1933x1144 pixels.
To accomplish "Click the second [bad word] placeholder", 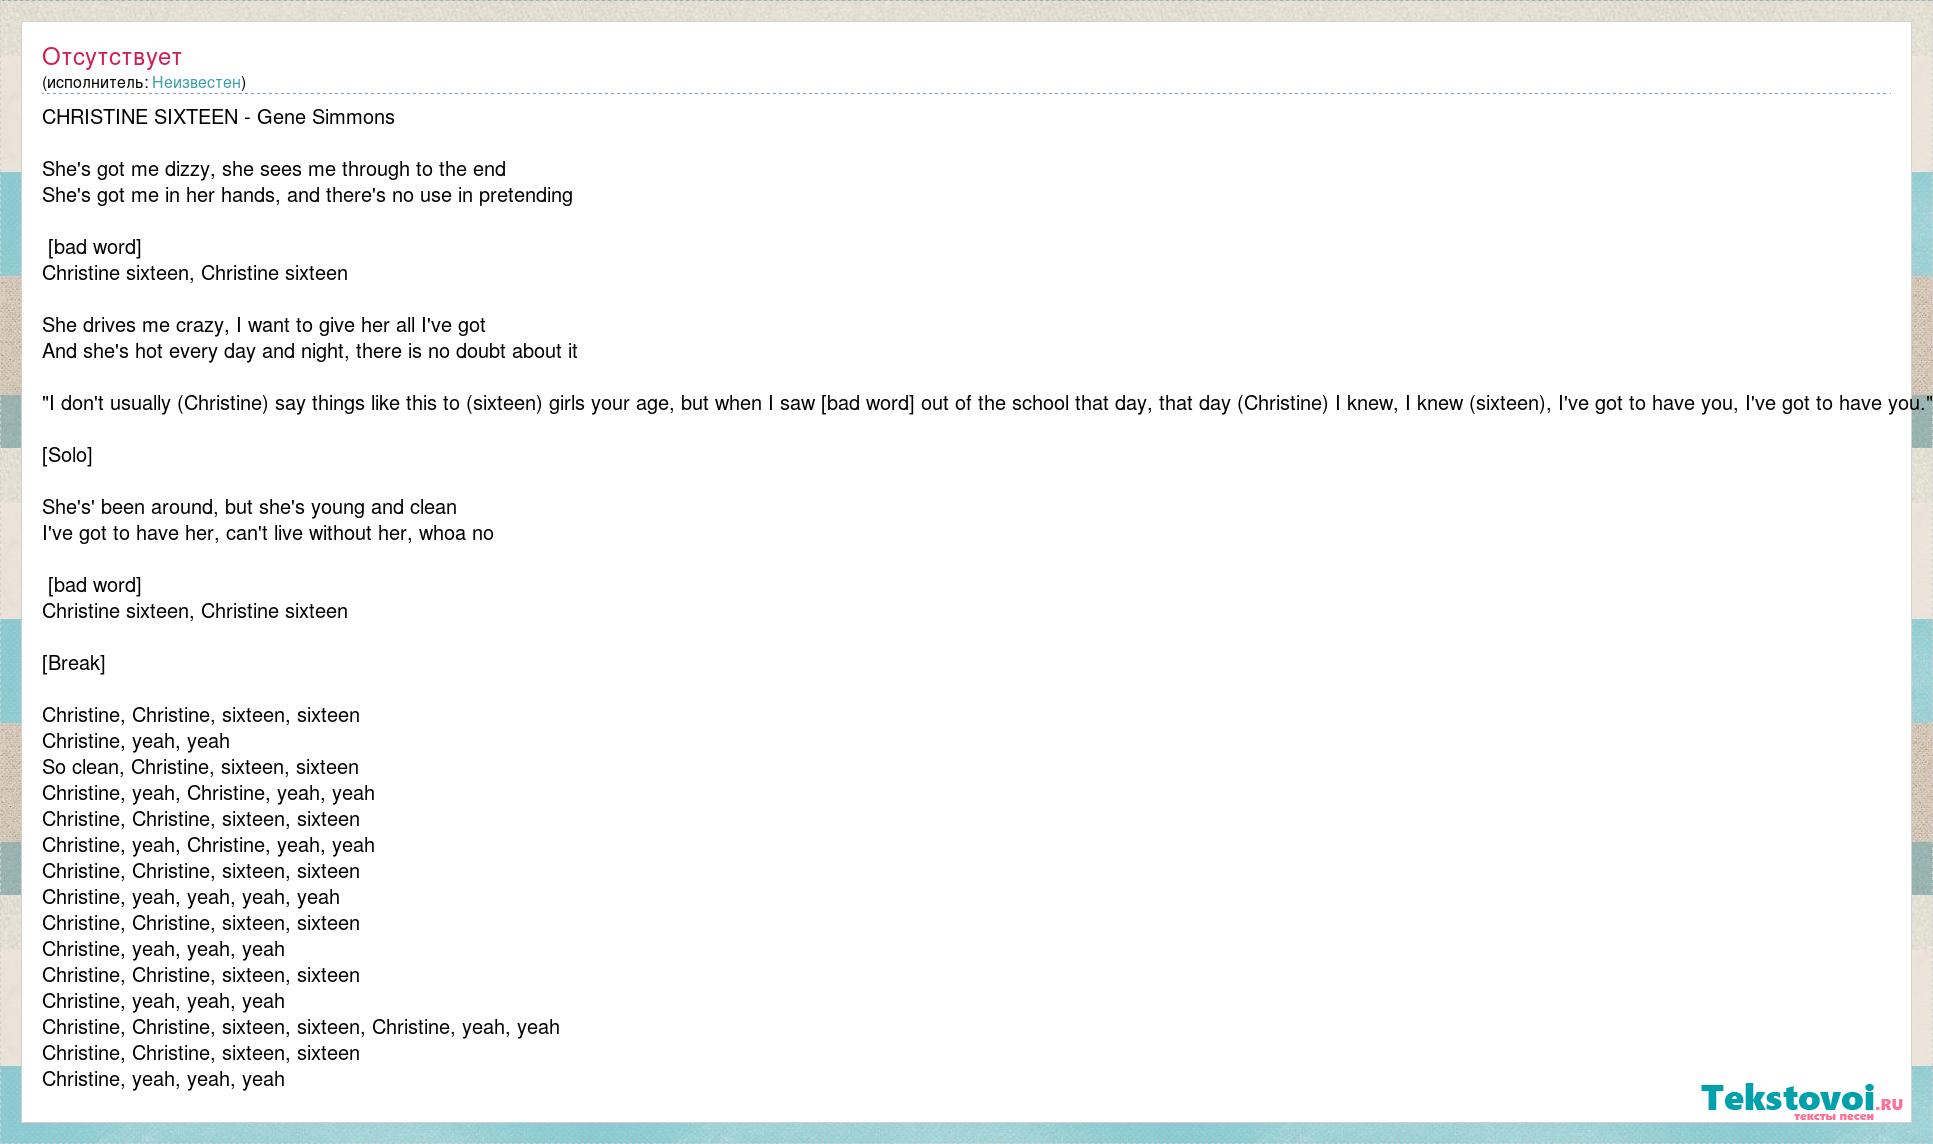I will tap(94, 585).
